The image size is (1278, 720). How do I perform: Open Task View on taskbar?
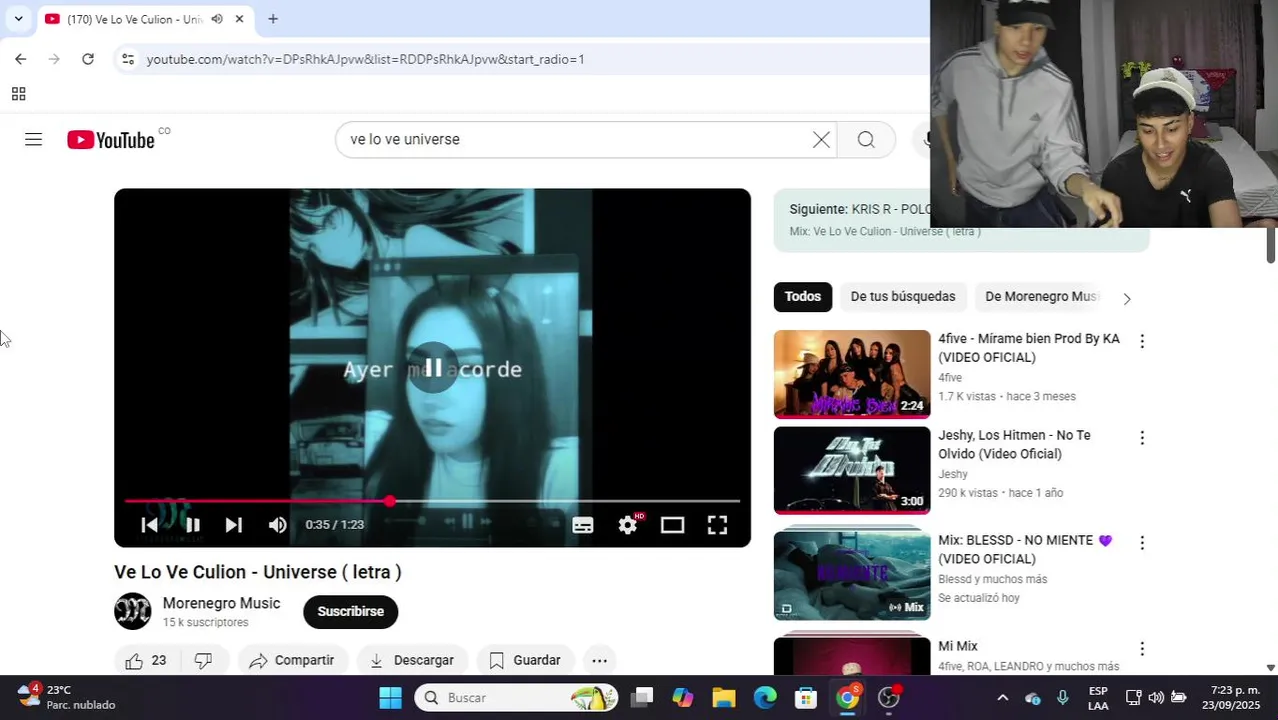click(643, 697)
